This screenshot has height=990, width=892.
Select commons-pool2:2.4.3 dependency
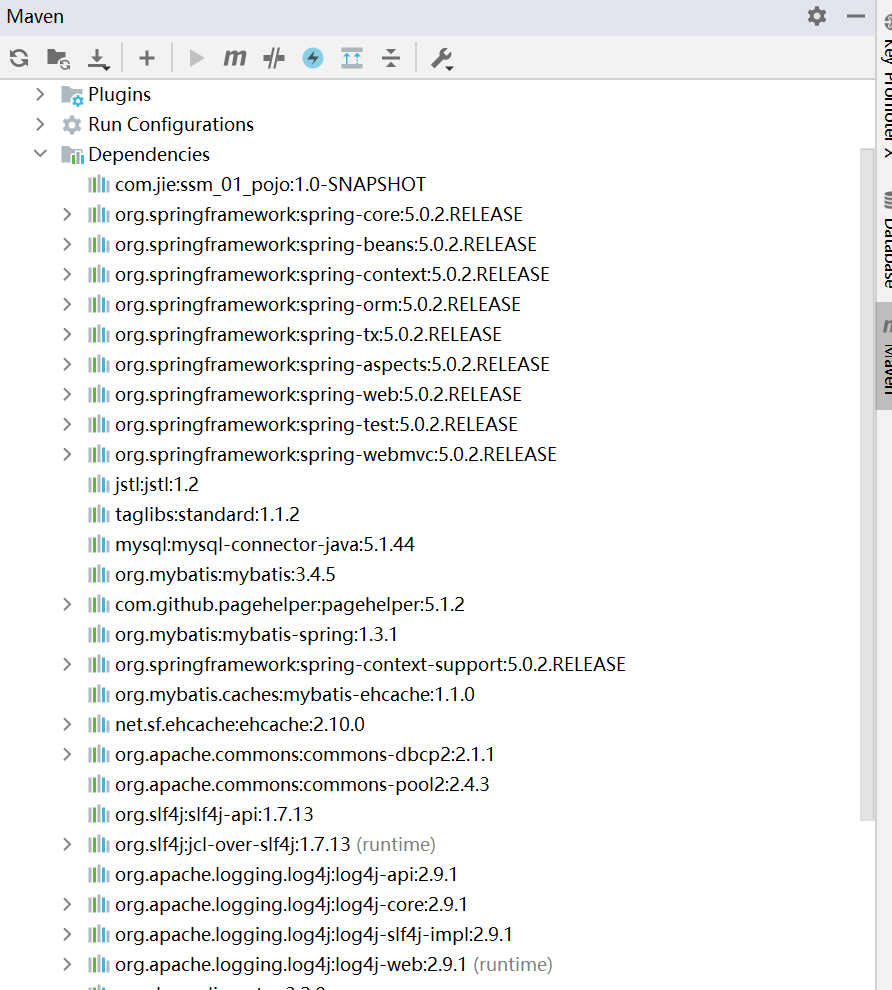pyautogui.click(x=302, y=785)
